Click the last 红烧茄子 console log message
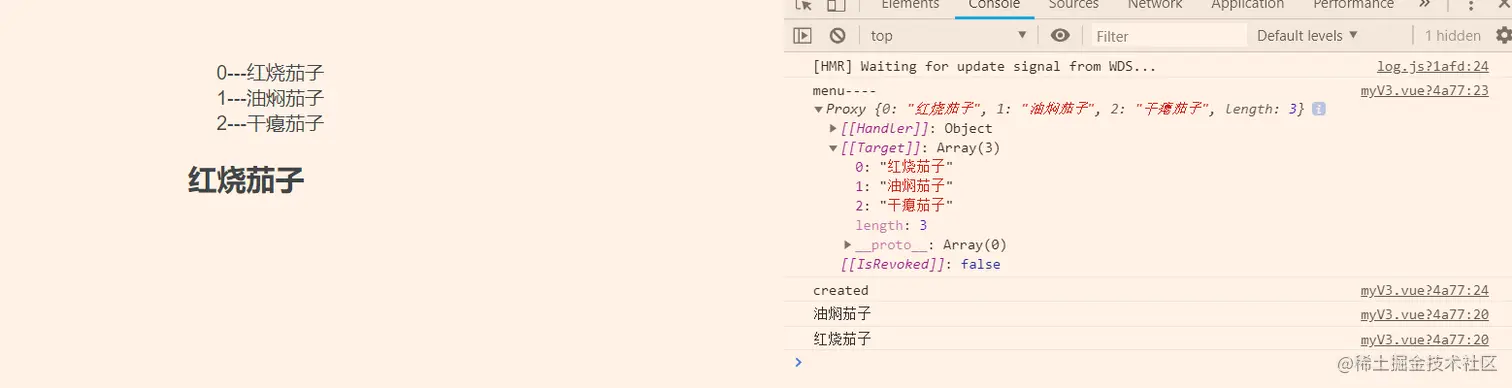The image size is (1512, 388). click(x=842, y=340)
